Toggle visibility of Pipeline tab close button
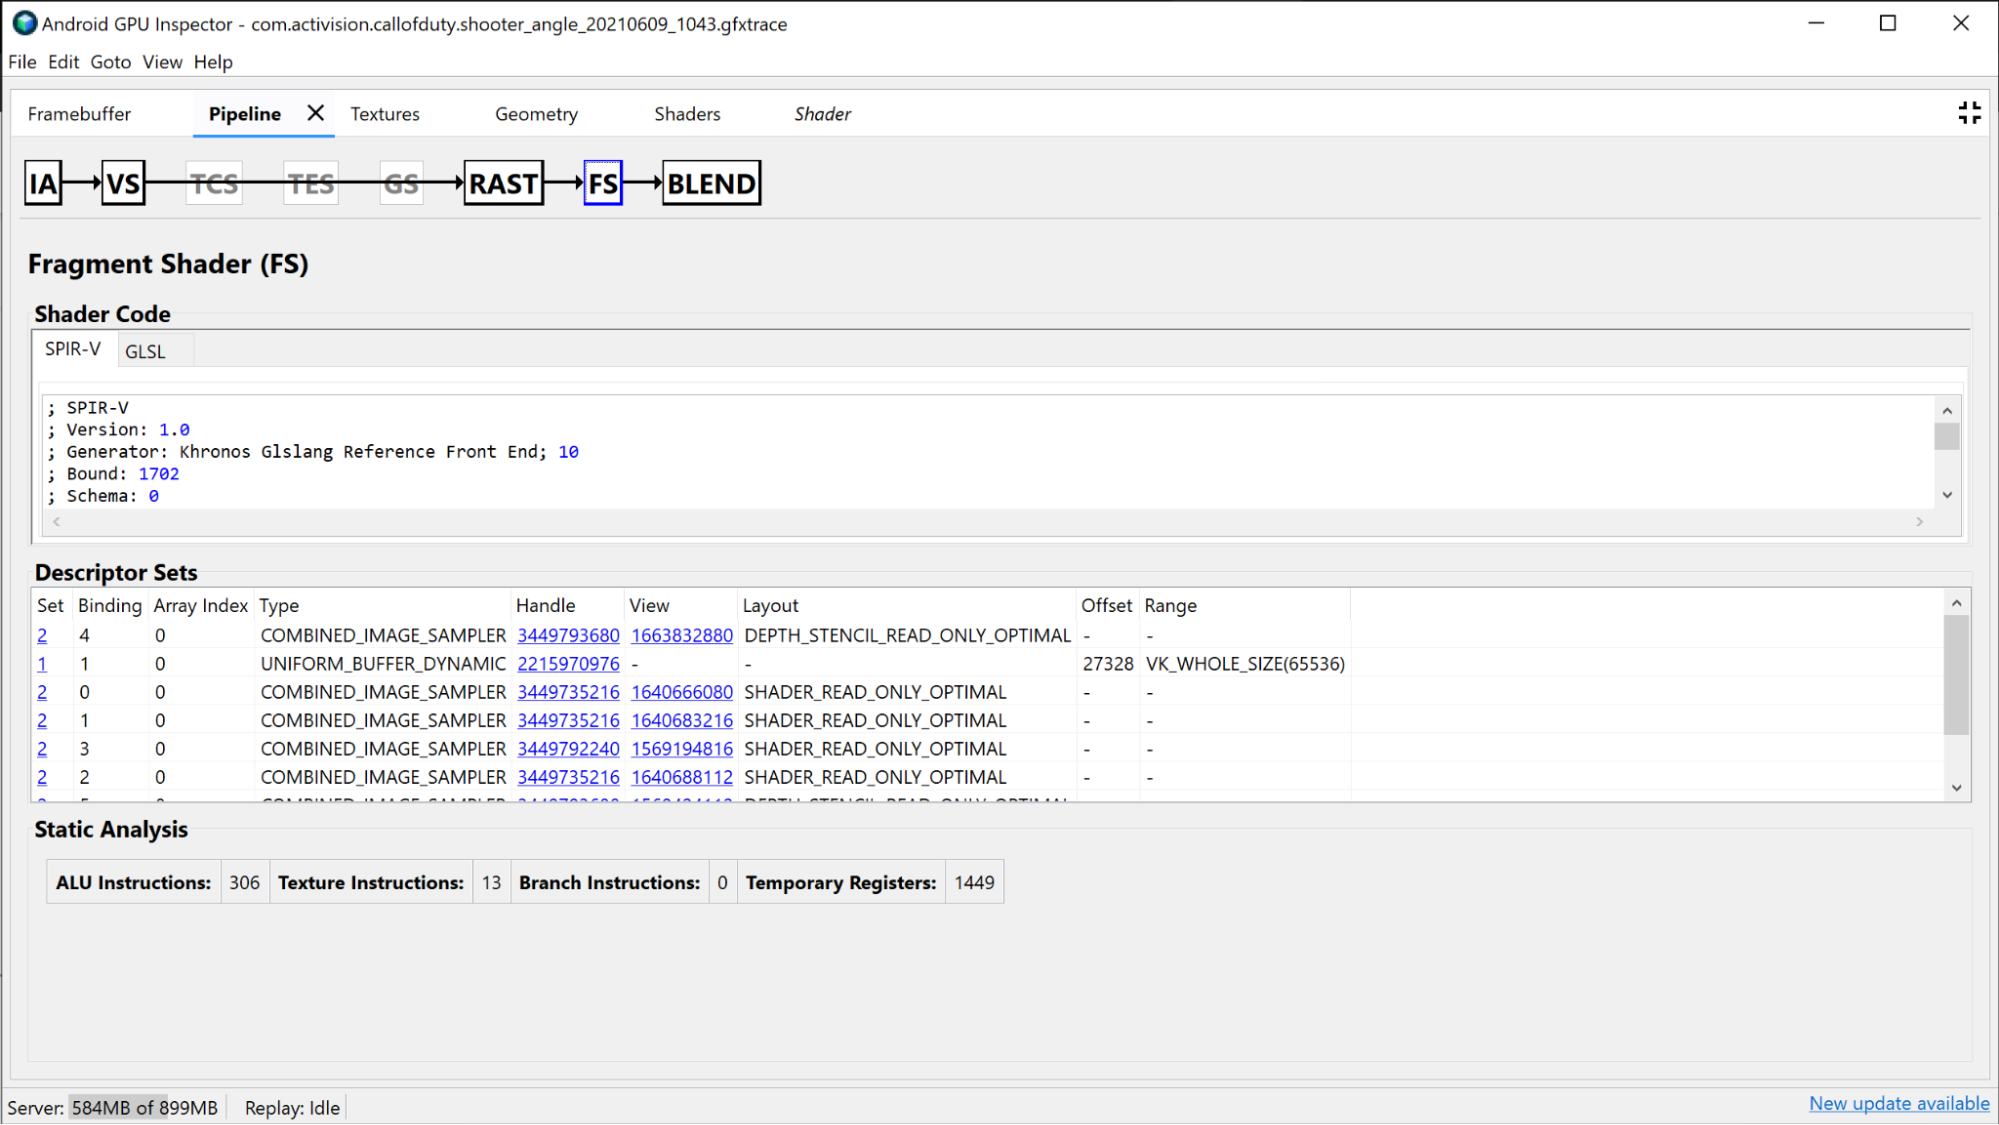The image size is (1999, 1125). (x=313, y=113)
